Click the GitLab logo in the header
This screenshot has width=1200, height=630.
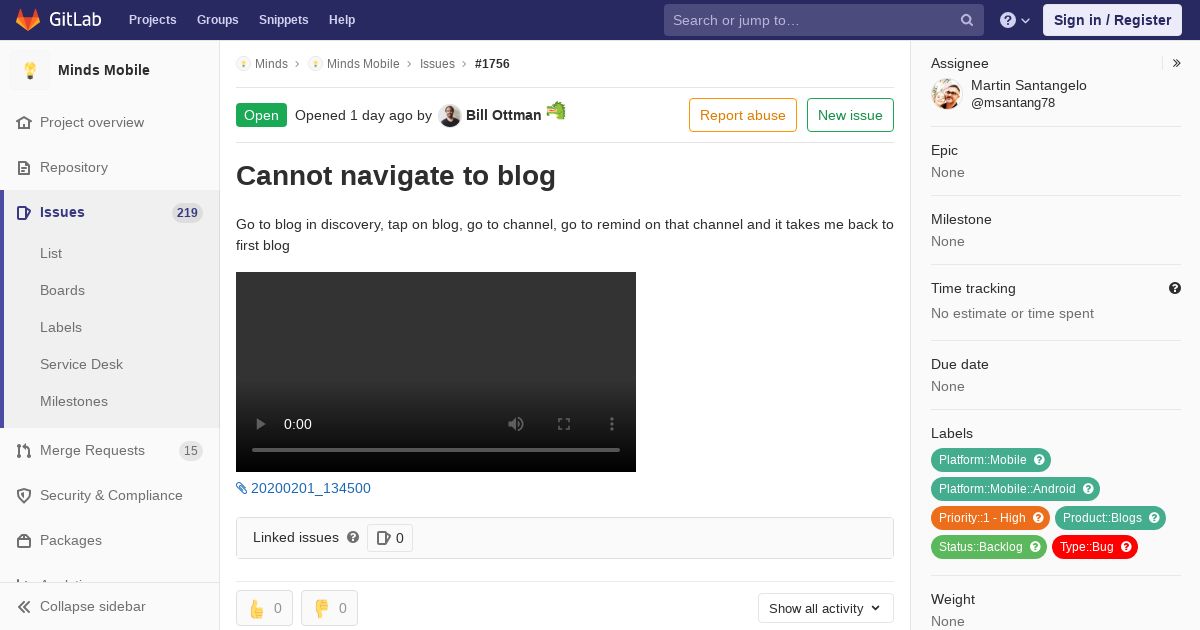pos(58,19)
